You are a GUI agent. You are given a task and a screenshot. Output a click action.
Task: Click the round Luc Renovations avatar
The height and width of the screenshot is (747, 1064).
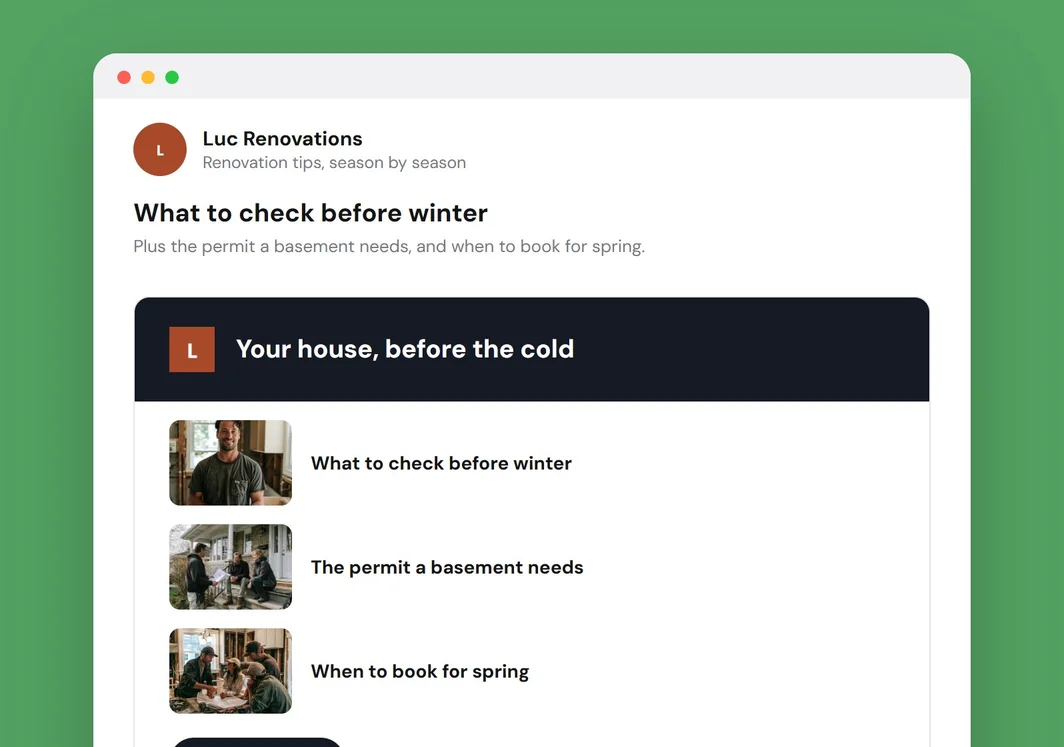click(159, 149)
